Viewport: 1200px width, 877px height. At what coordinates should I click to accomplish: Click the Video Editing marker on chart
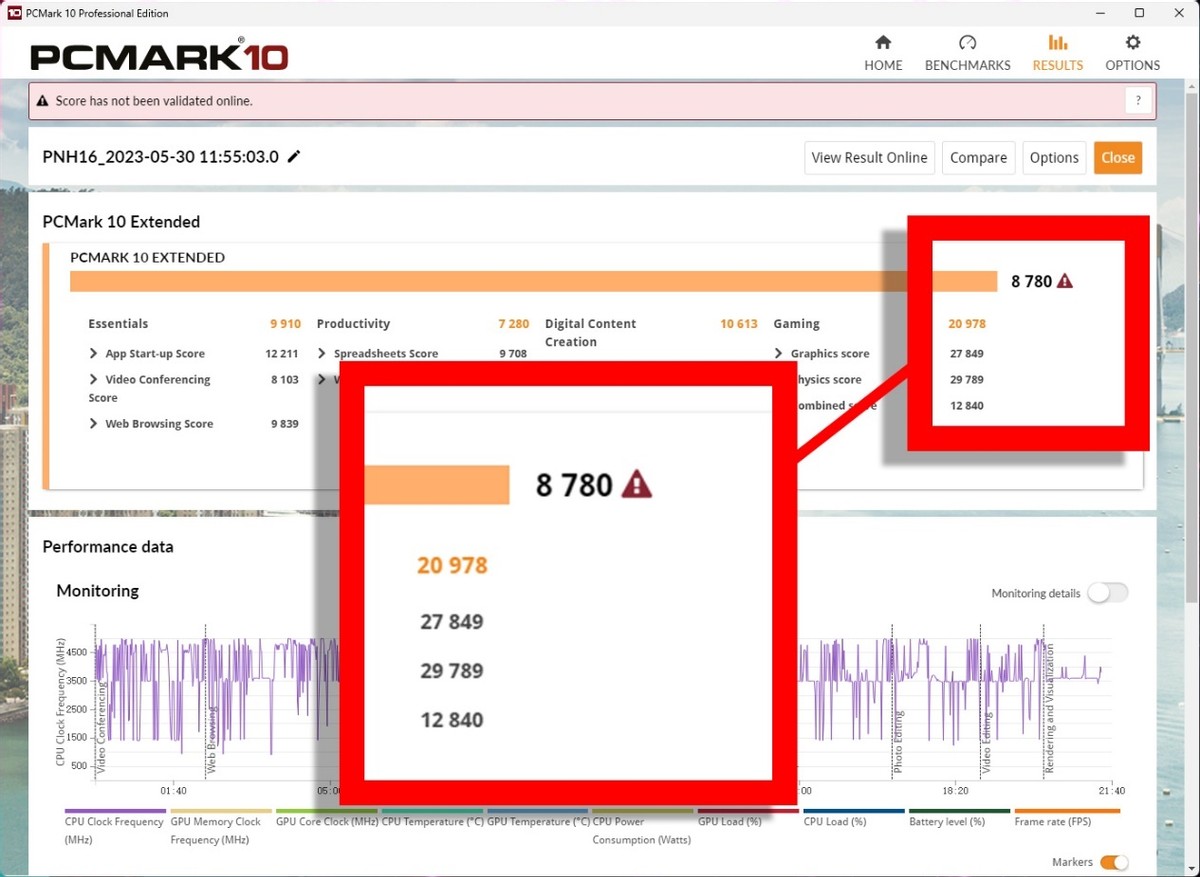986,743
